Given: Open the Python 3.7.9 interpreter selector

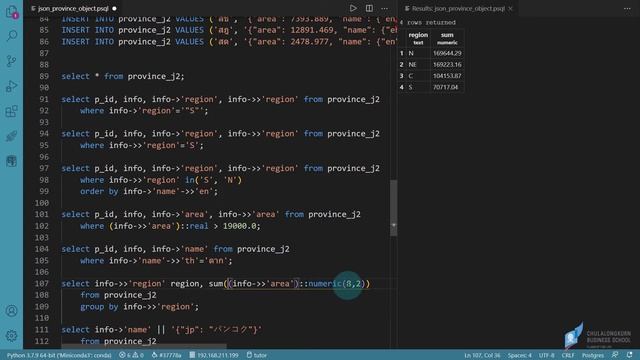Looking at the screenshot, I should tap(59, 355).
